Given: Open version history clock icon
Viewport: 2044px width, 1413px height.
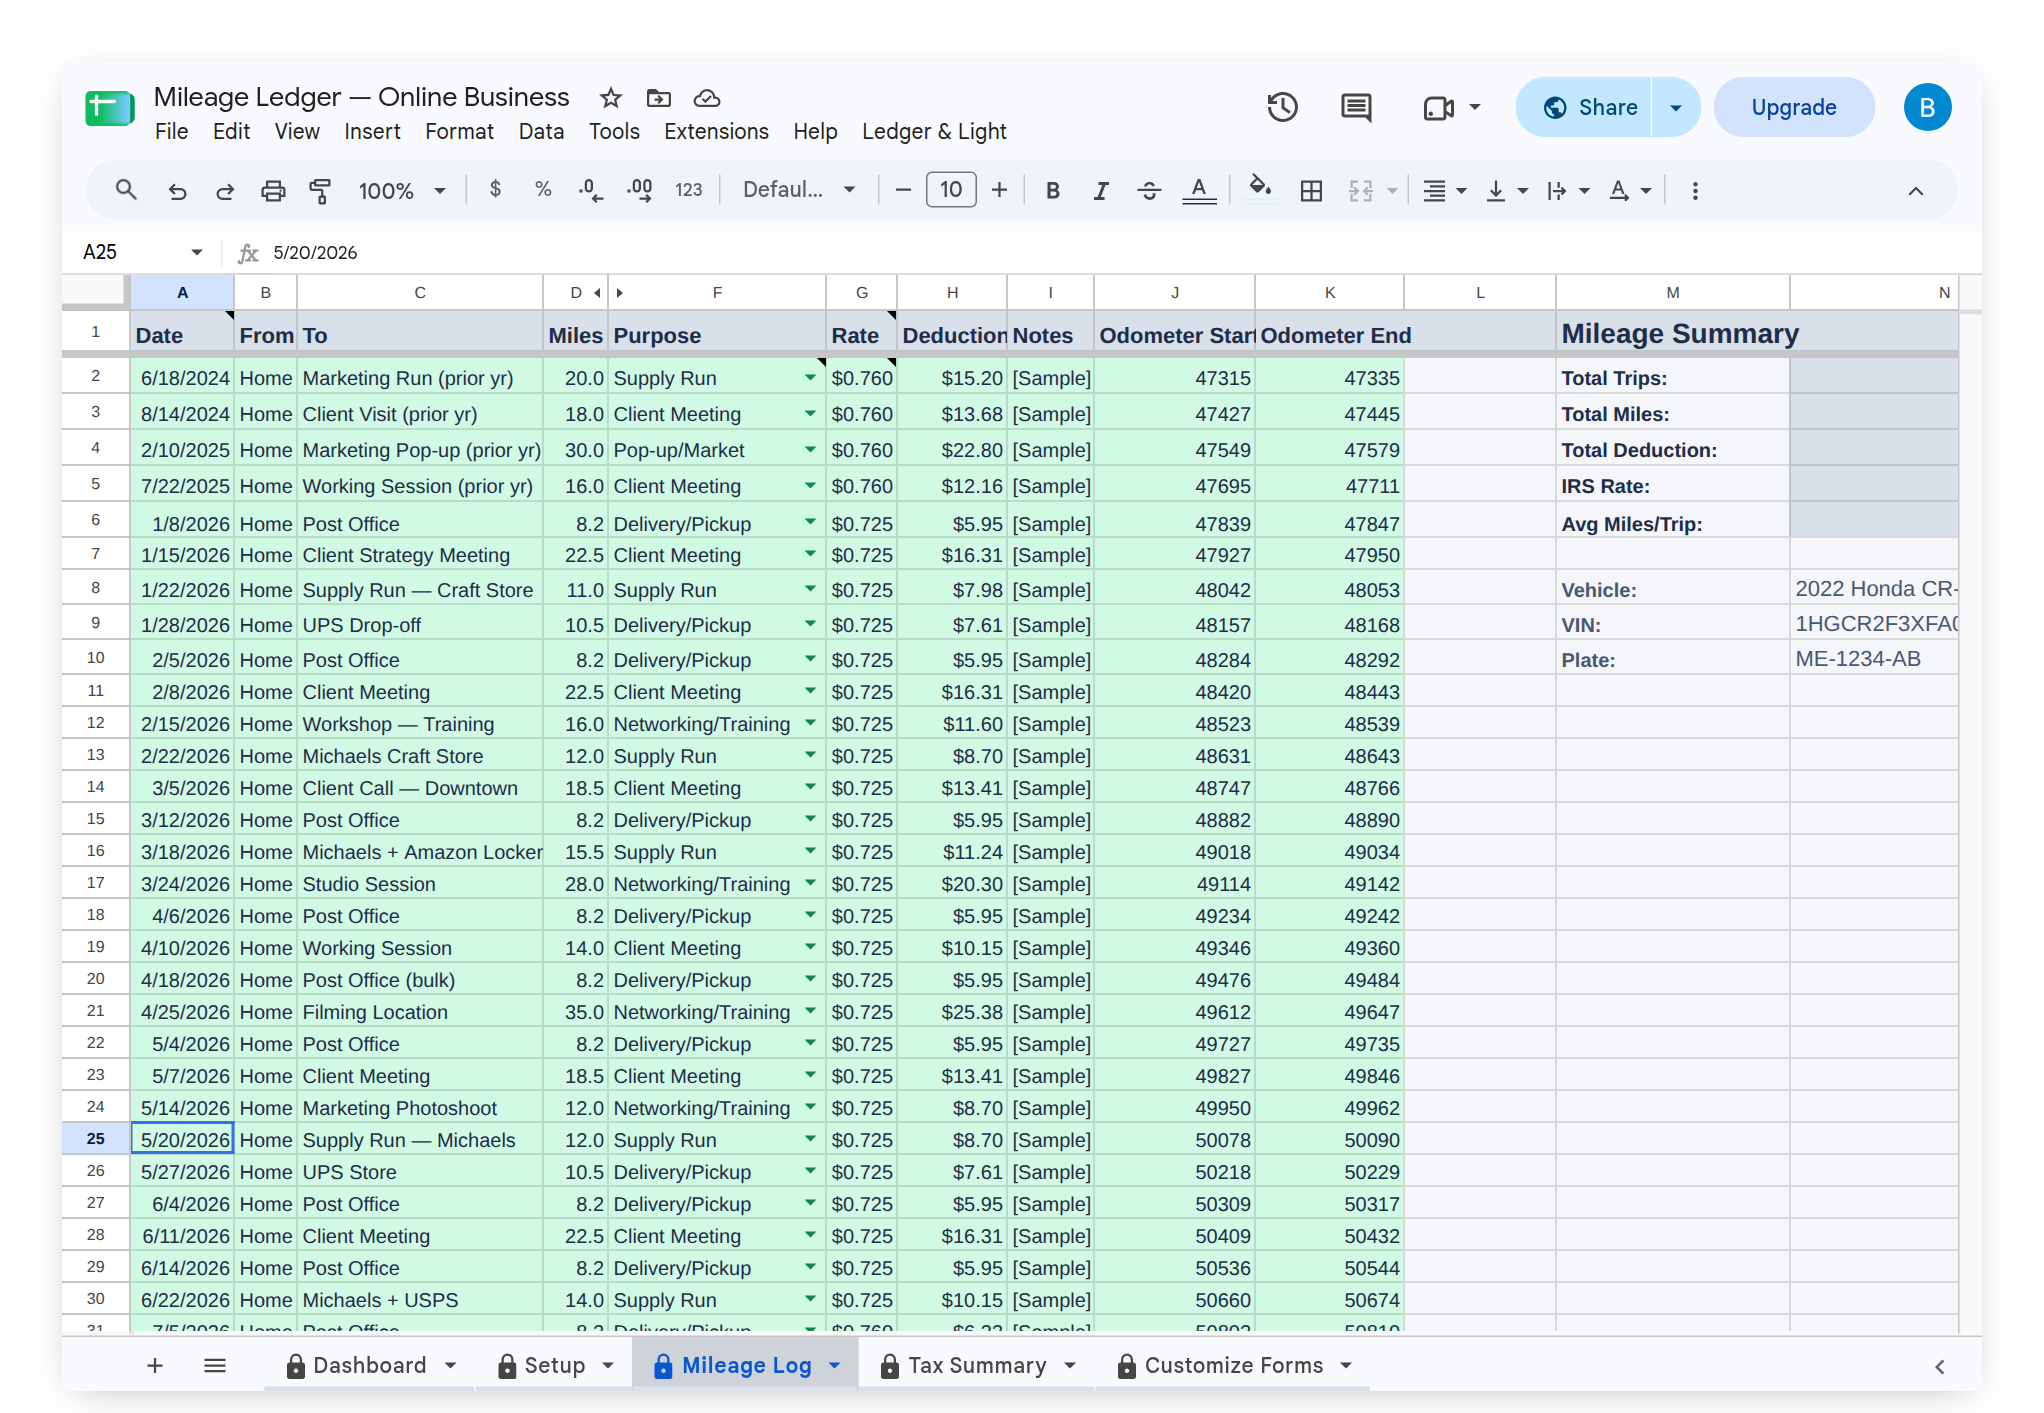Looking at the screenshot, I should [x=1282, y=107].
